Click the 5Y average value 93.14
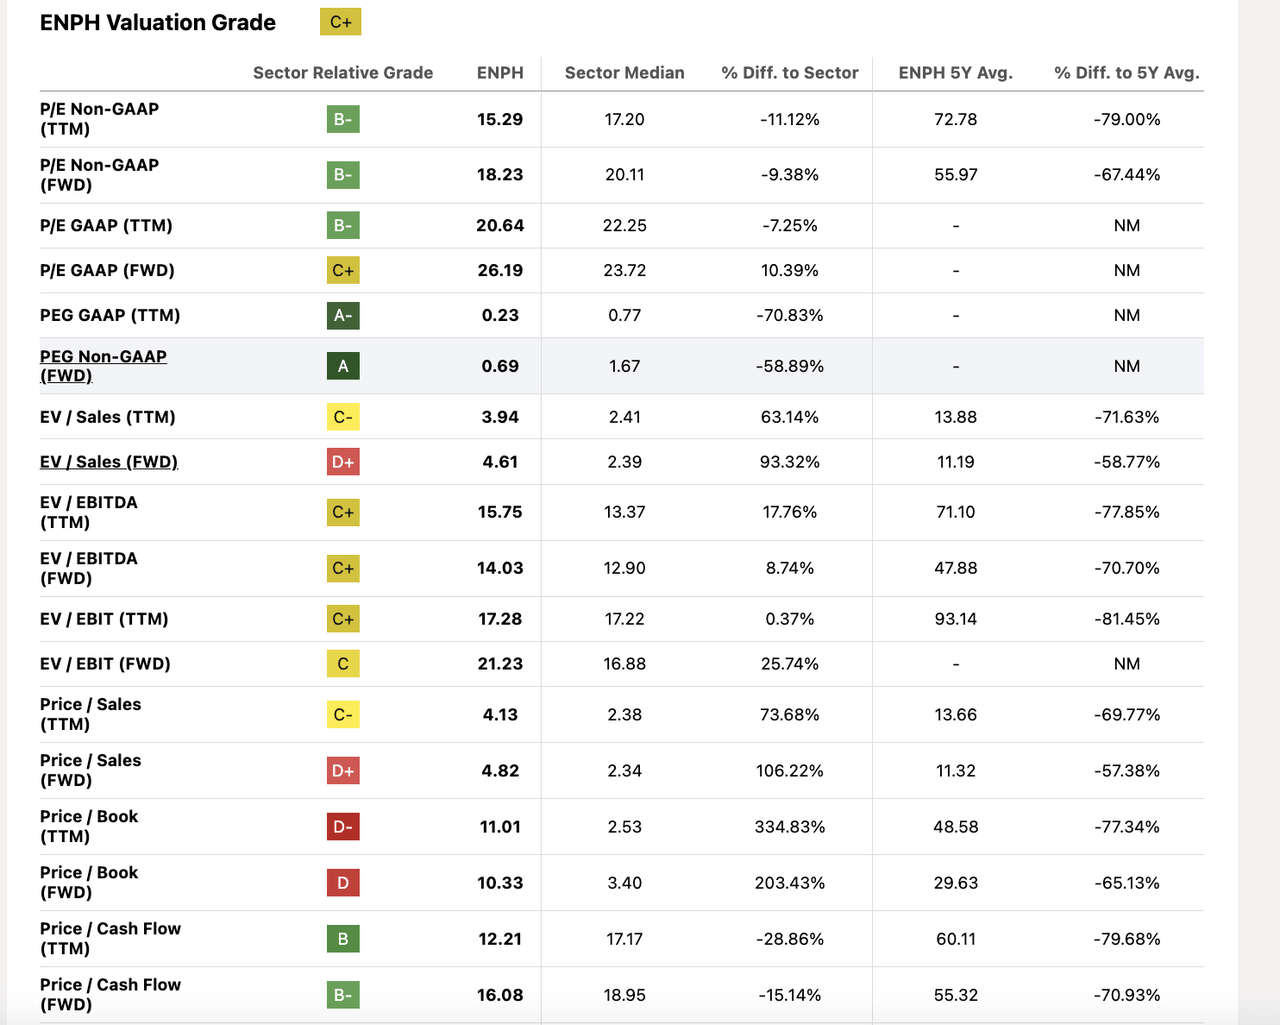1280x1025 pixels. coord(956,619)
